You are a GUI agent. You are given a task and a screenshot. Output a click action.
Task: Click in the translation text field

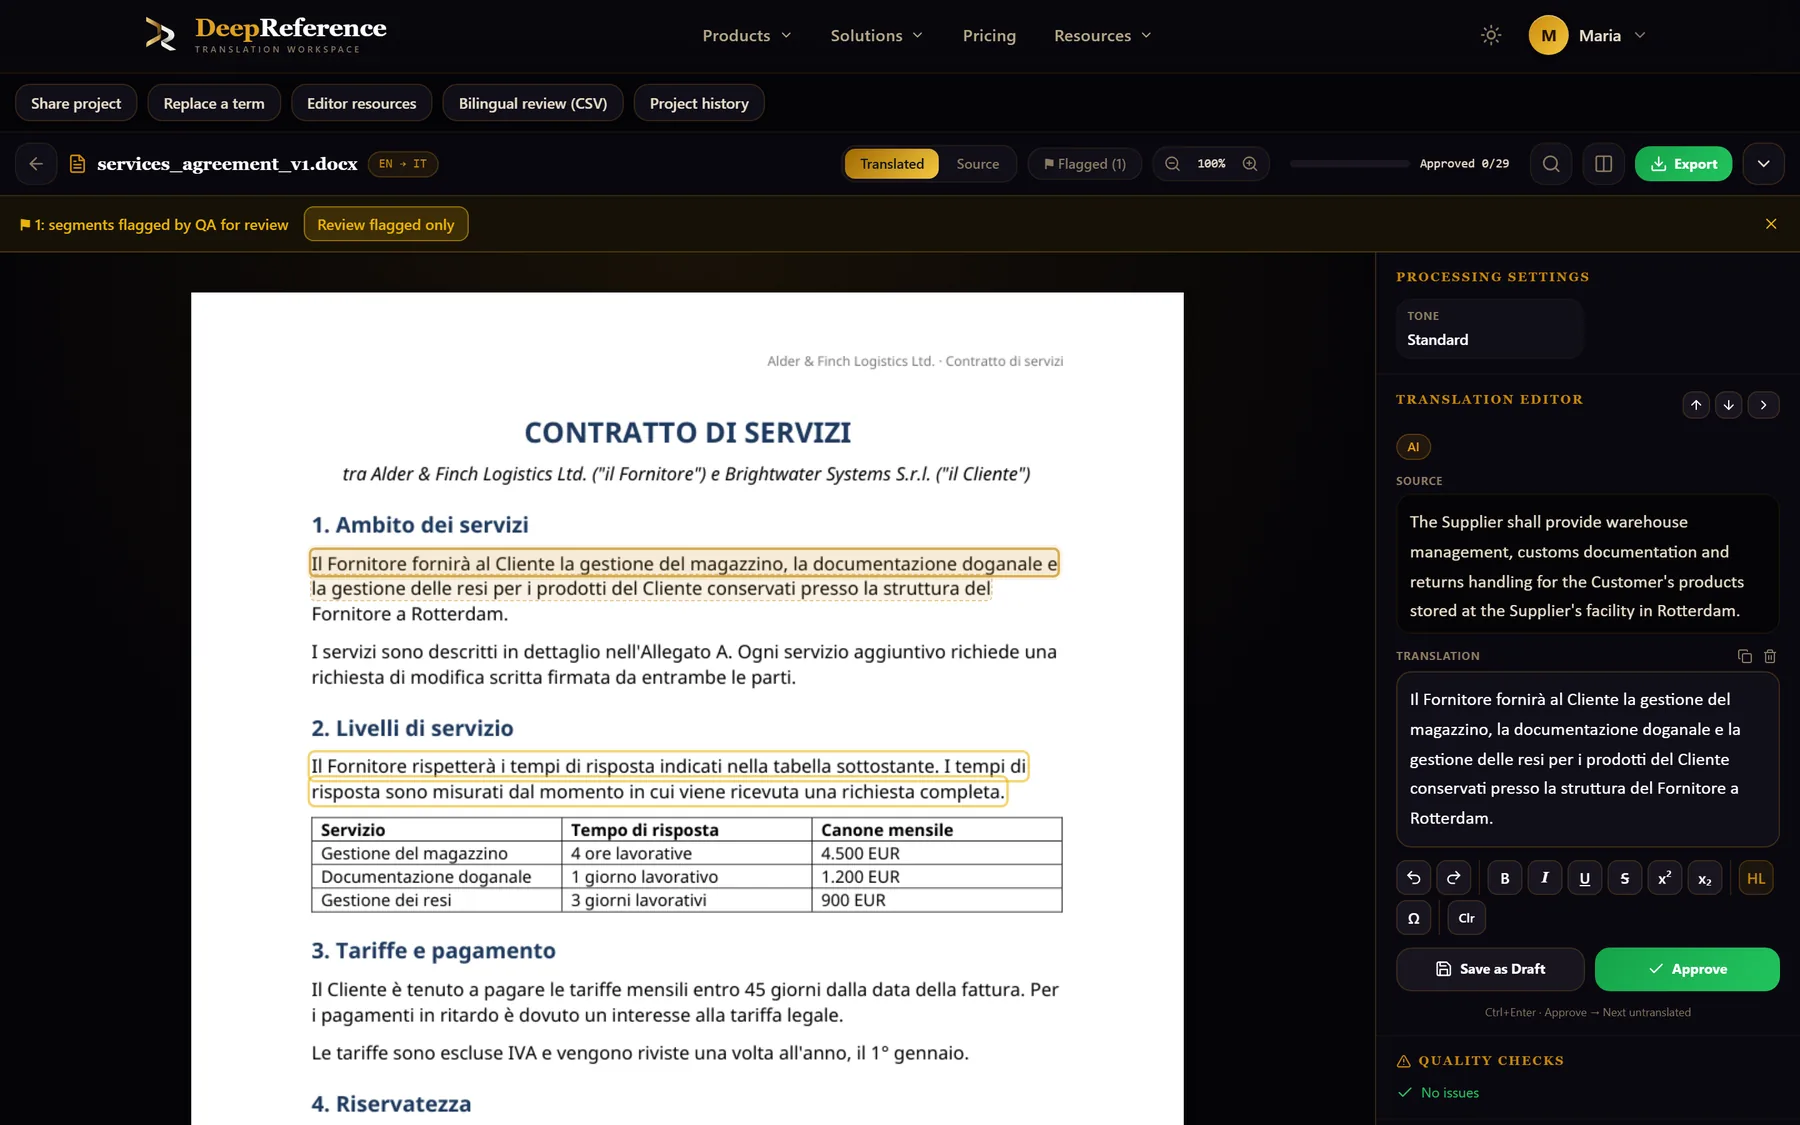[1587, 759]
